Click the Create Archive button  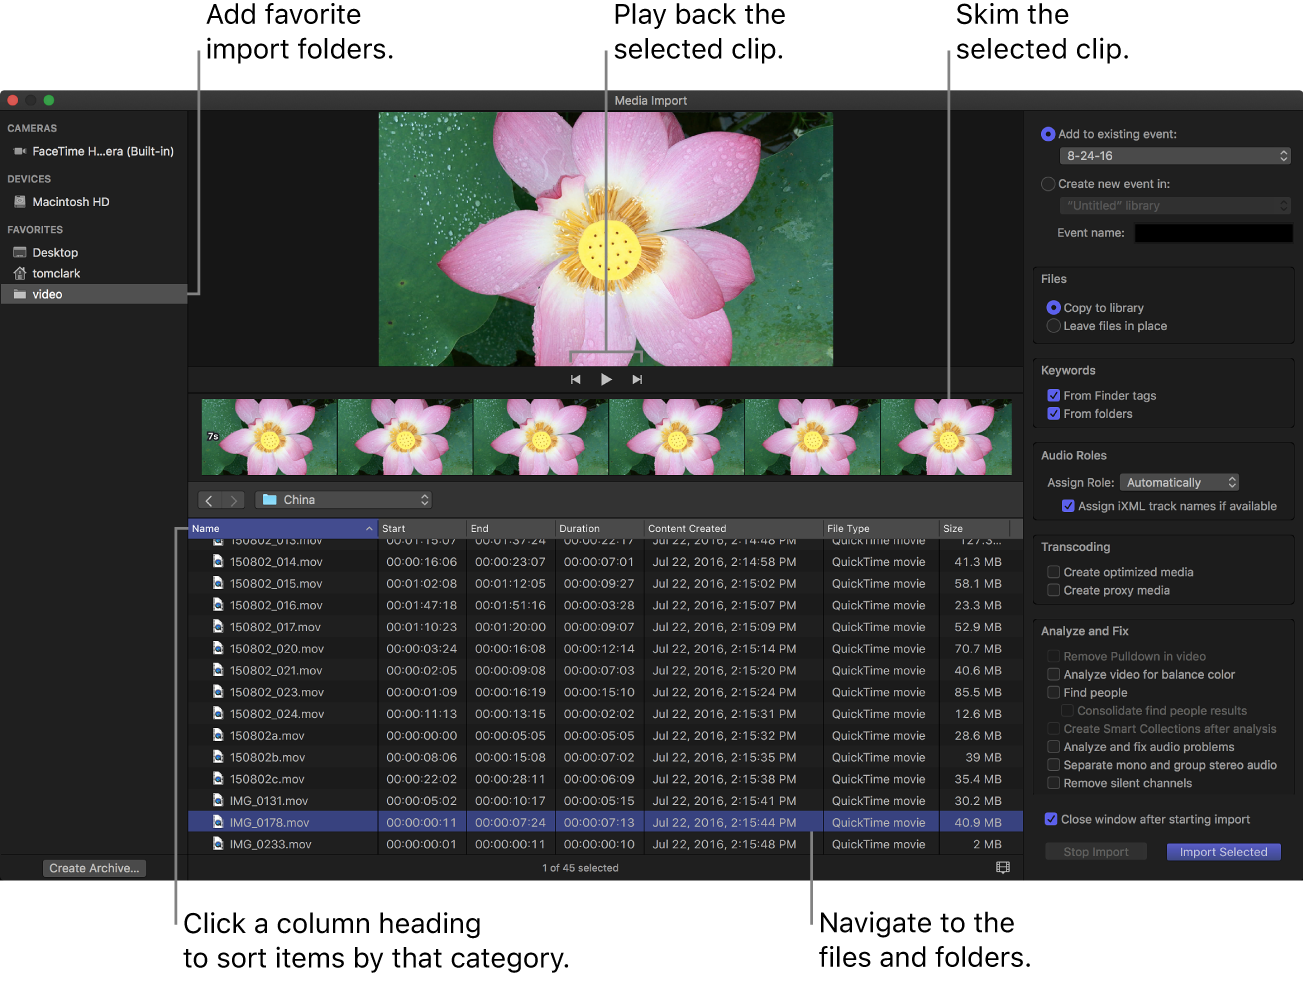tap(93, 868)
